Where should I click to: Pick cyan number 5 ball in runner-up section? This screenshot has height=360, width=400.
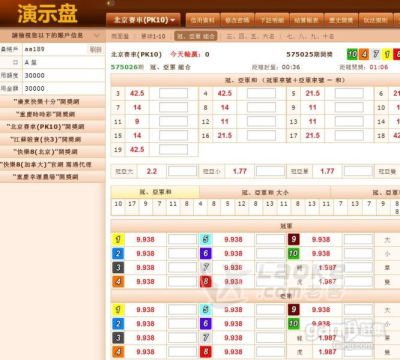(x=206, y=309)
